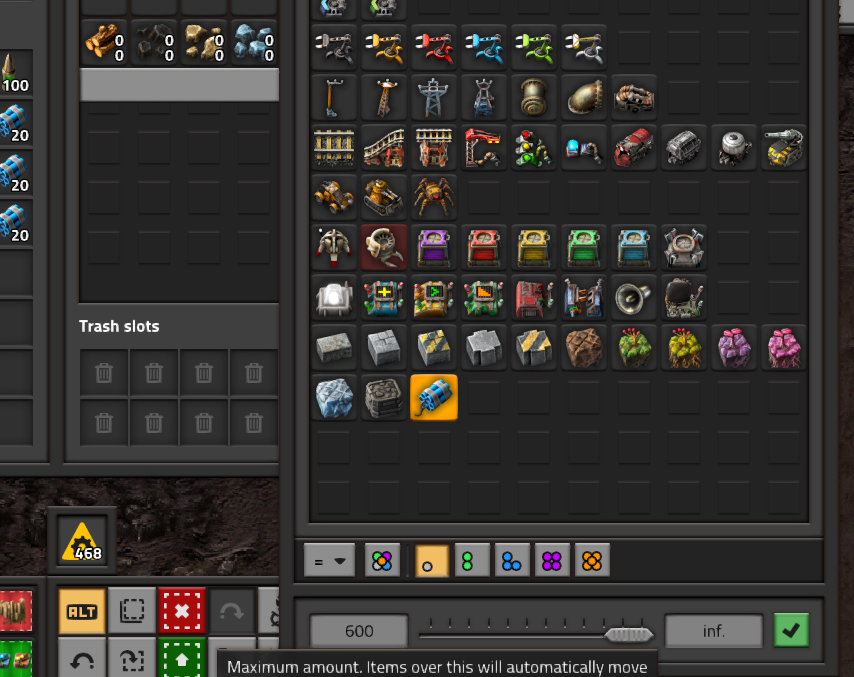The width and height of the screenshot is (854, 677).
Task: Choose the orange legendary quality
Action: [x=592, y=560]
